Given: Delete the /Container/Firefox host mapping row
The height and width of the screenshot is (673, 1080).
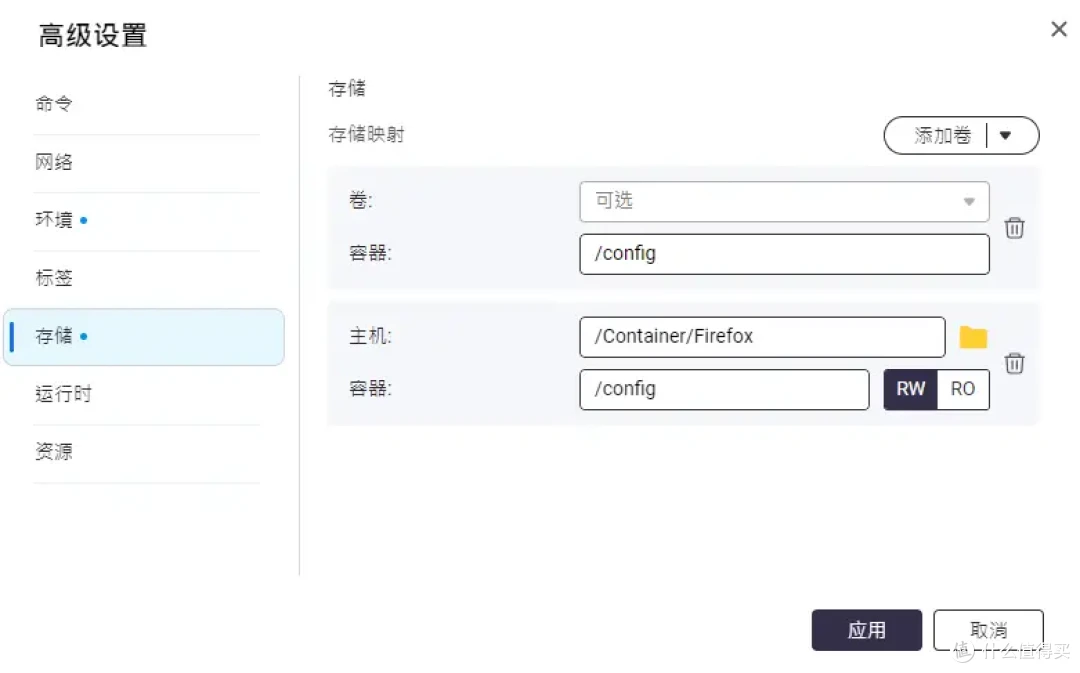Looking at the screenshot, I should tap(1014, 363).
